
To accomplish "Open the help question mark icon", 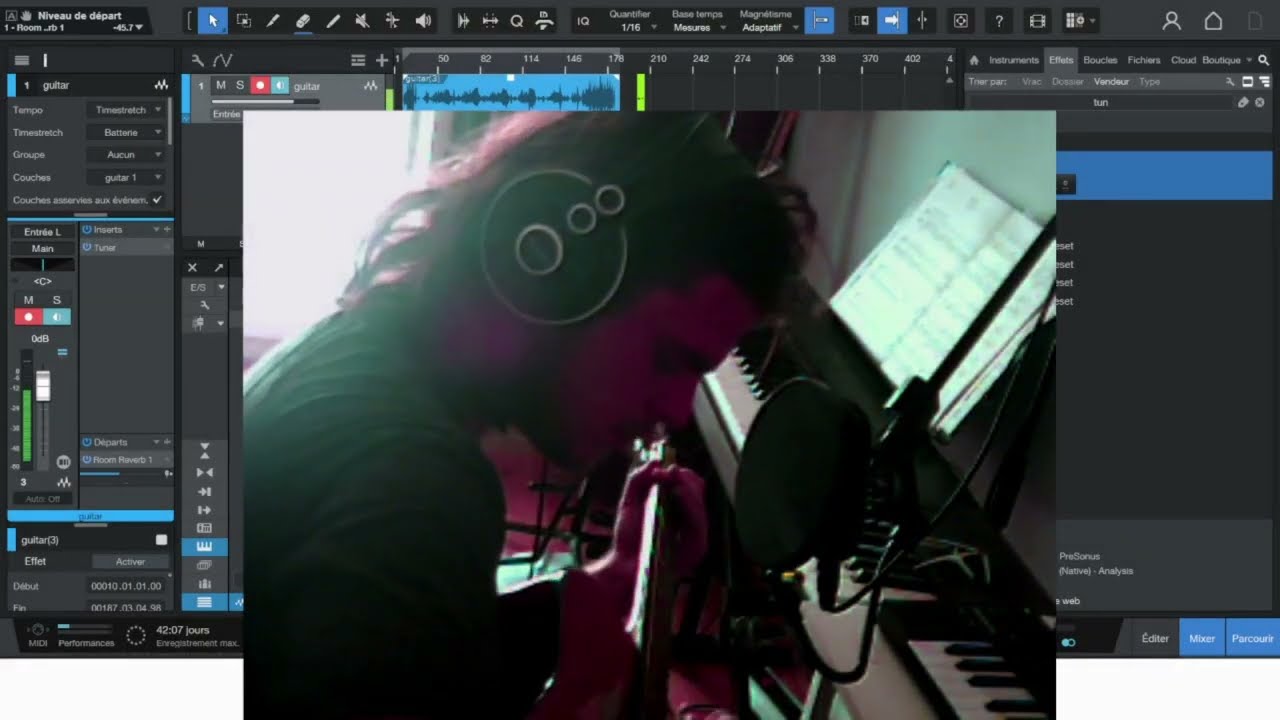I will tap(999, 21).
